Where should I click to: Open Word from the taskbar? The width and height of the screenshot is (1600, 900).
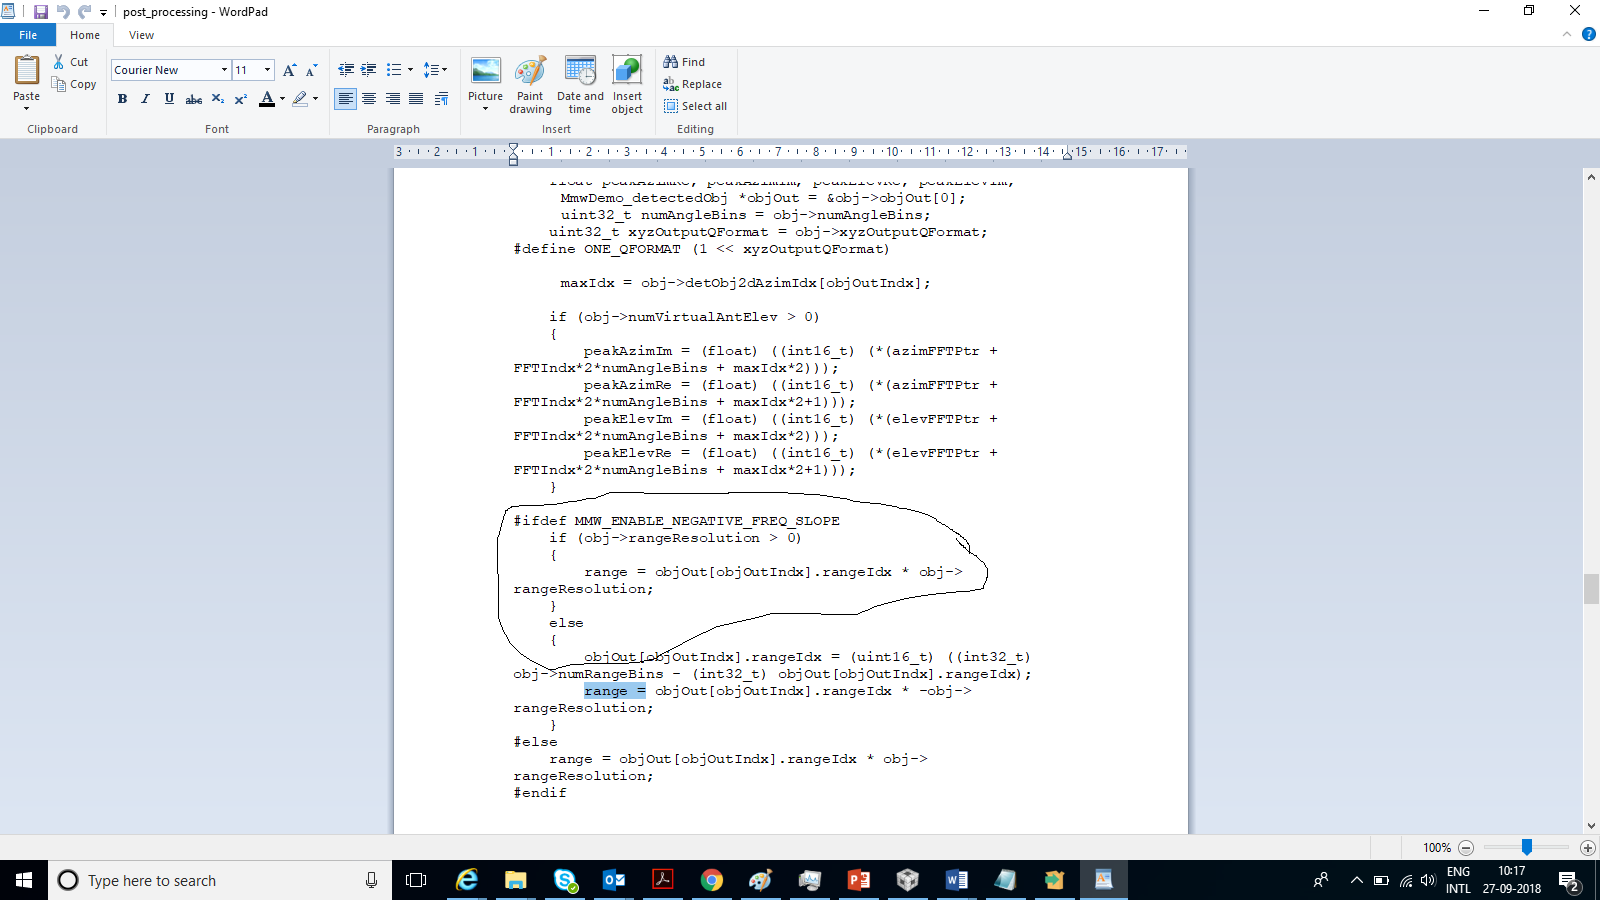957,880
